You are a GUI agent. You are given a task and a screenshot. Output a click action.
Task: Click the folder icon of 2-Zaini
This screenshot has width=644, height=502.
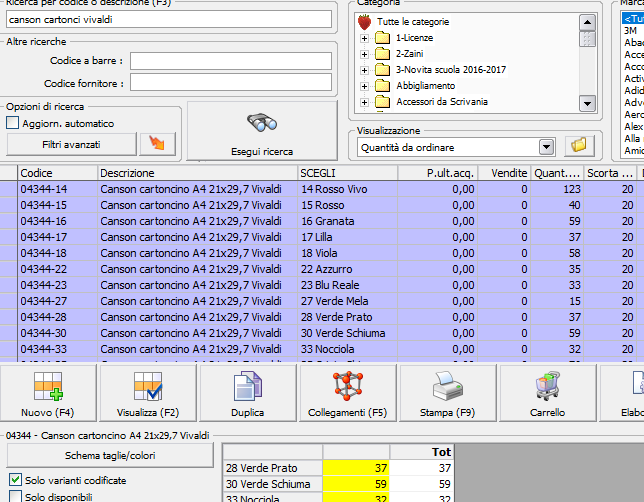(382, 54)
